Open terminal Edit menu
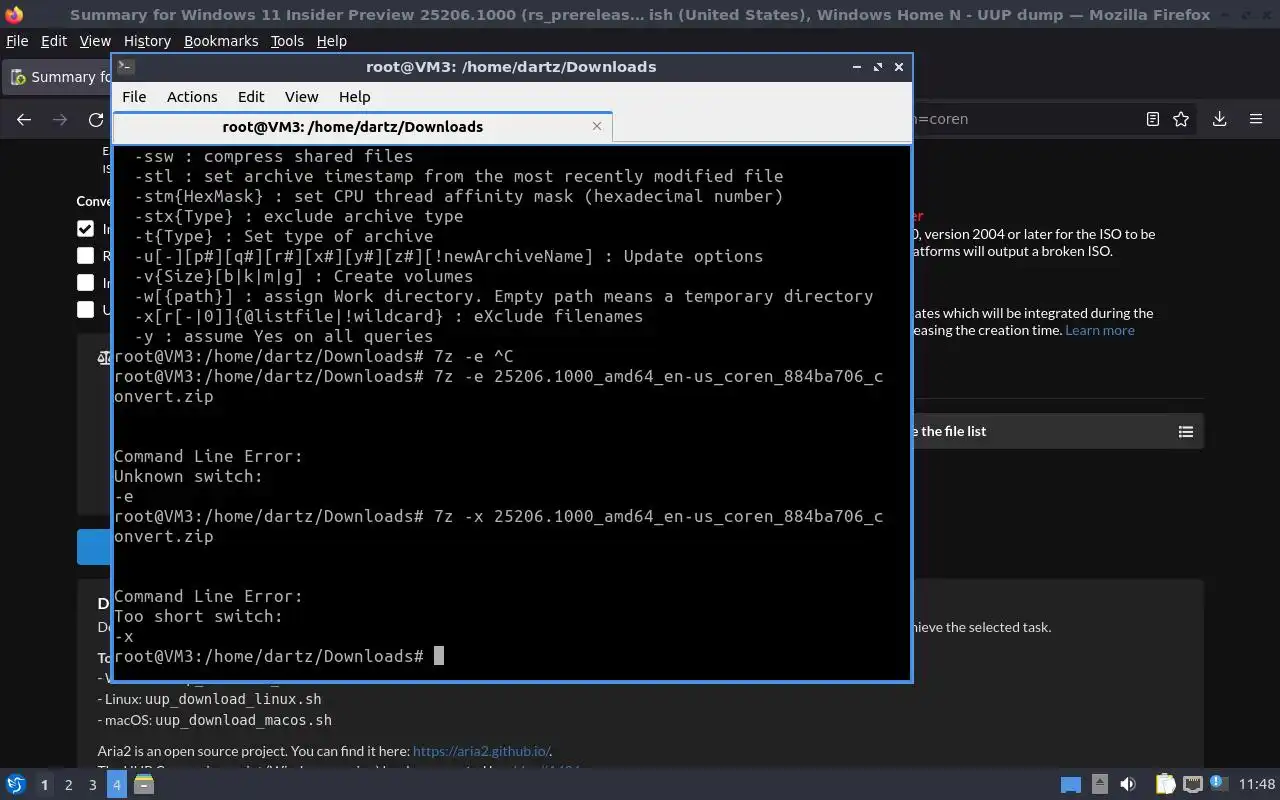The height and width of the screenshot is (800, 1280). [x=251, y=96]
